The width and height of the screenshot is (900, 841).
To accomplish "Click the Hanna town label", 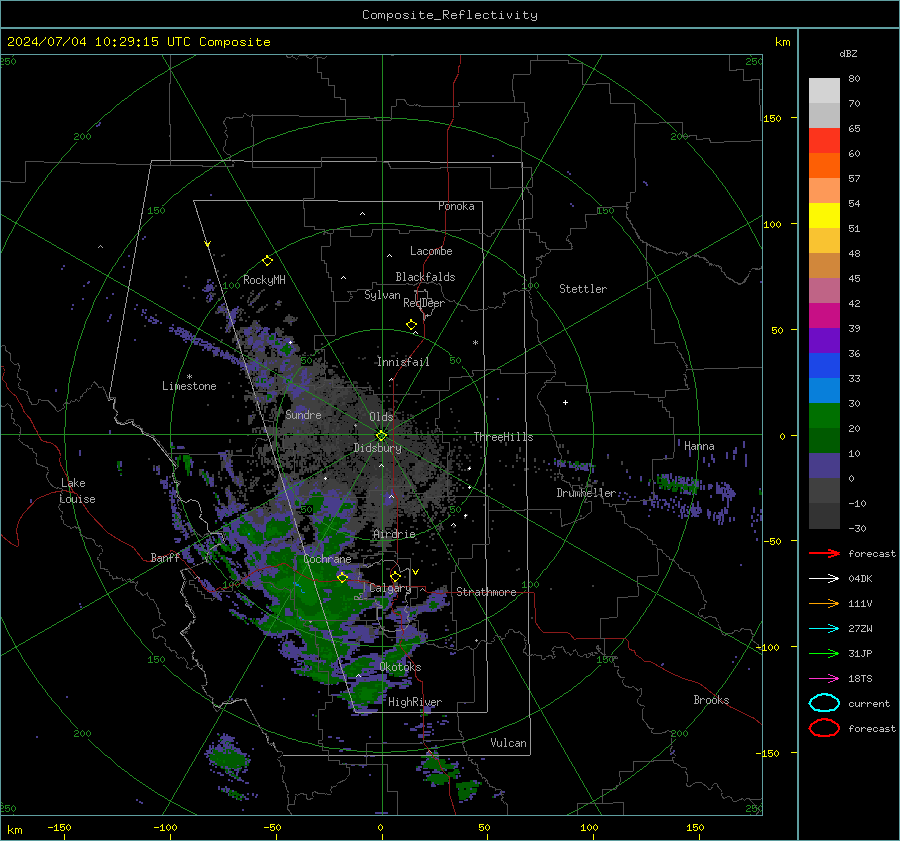I will pos(699,446).
